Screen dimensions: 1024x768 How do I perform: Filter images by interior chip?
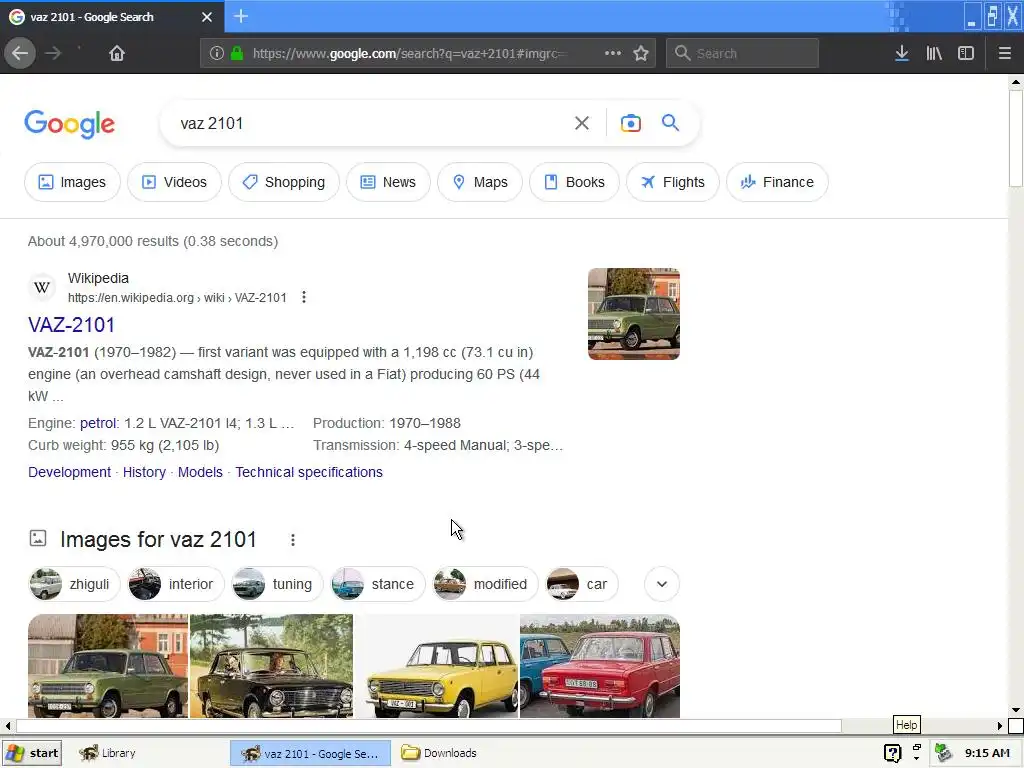(x=176, y=584)
